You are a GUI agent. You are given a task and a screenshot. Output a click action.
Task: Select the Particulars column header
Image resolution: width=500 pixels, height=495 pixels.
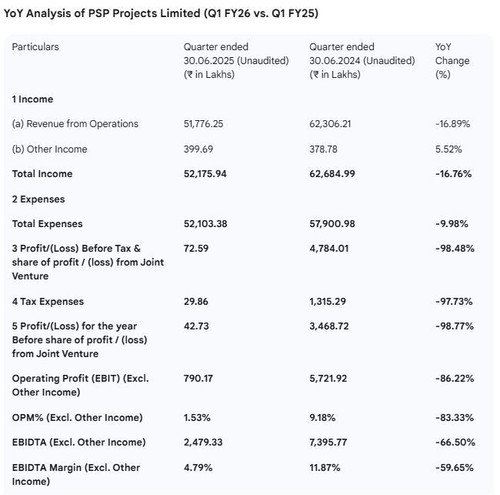tap(35, 47)
